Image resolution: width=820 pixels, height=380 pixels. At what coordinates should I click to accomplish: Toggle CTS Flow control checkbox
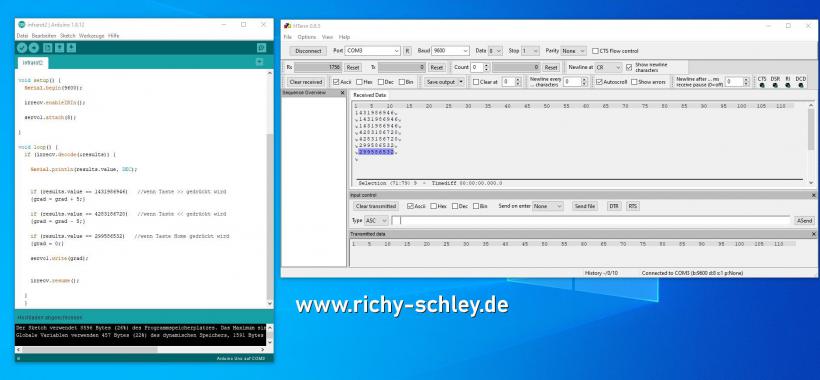(595, 51)
